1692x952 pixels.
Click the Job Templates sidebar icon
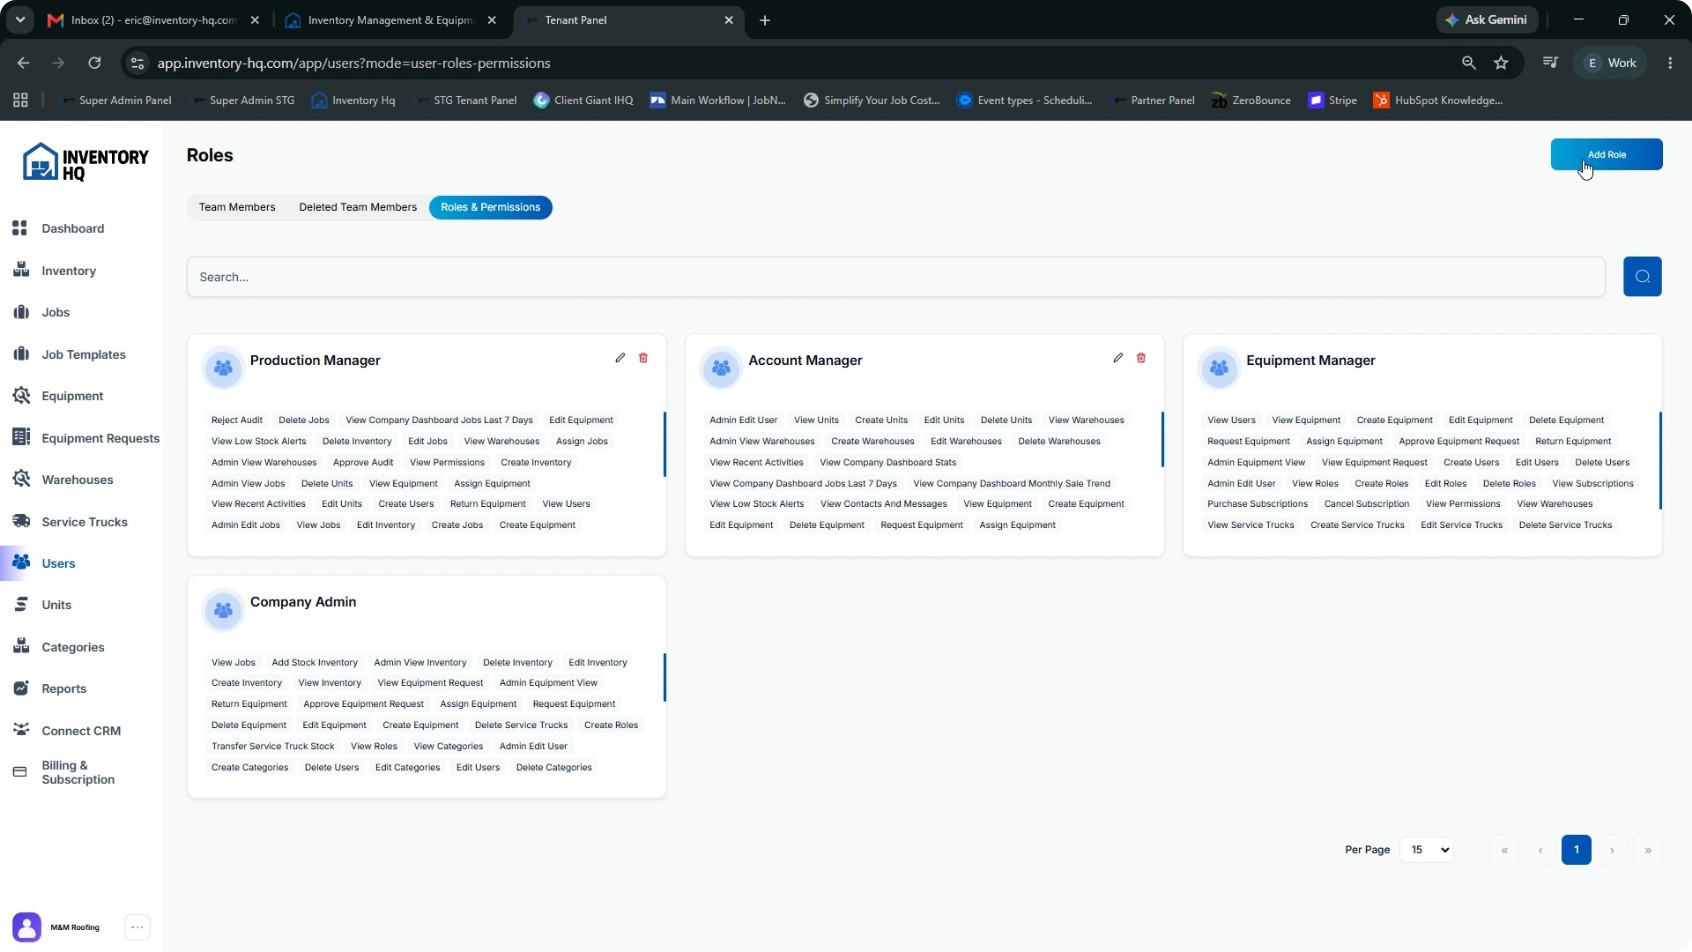click(x=20, y=354)
